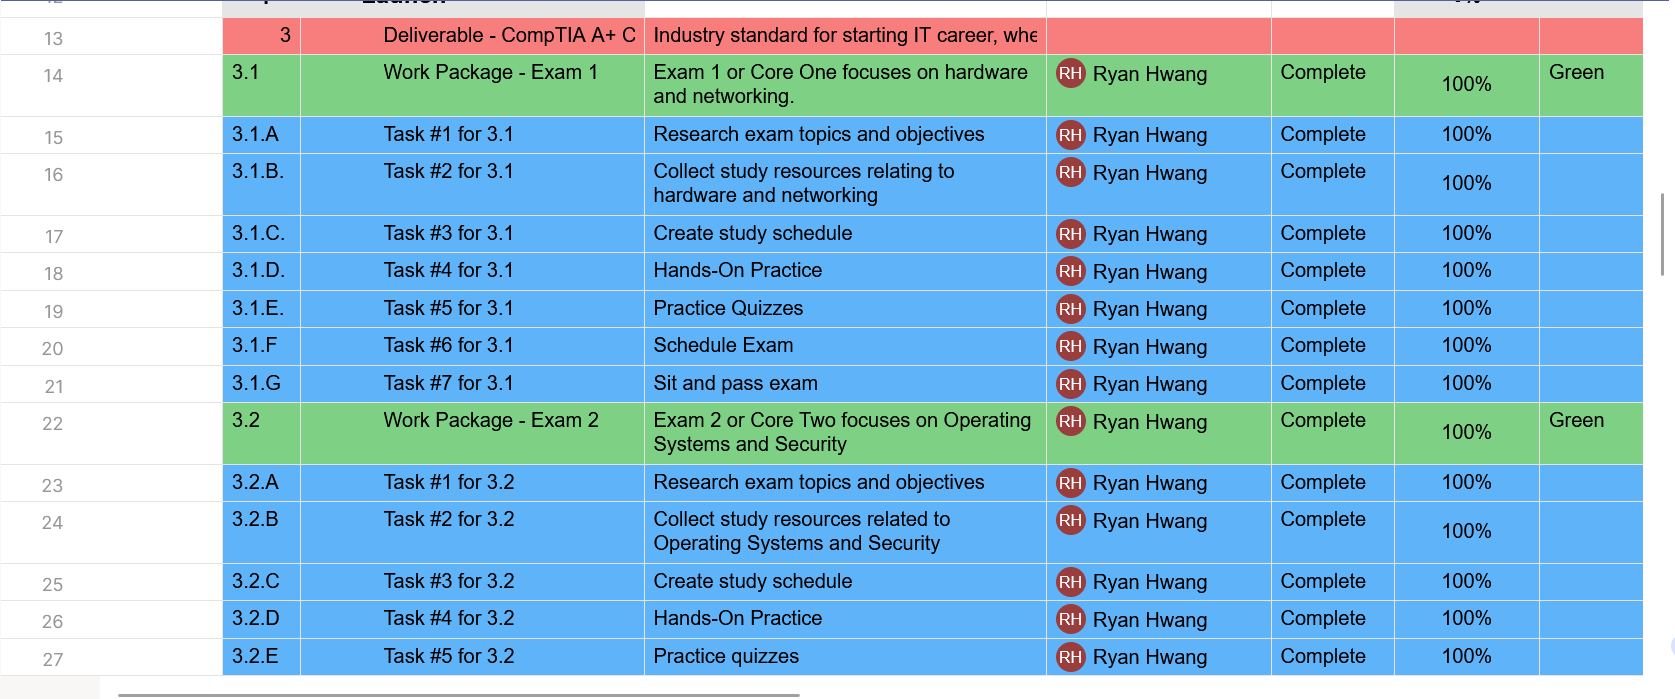Image resolution: width=1675 pixels, height=699 pixels.
Task: Click the RH avatar in the Exam 2 work package row
Action: (1070, 421)
